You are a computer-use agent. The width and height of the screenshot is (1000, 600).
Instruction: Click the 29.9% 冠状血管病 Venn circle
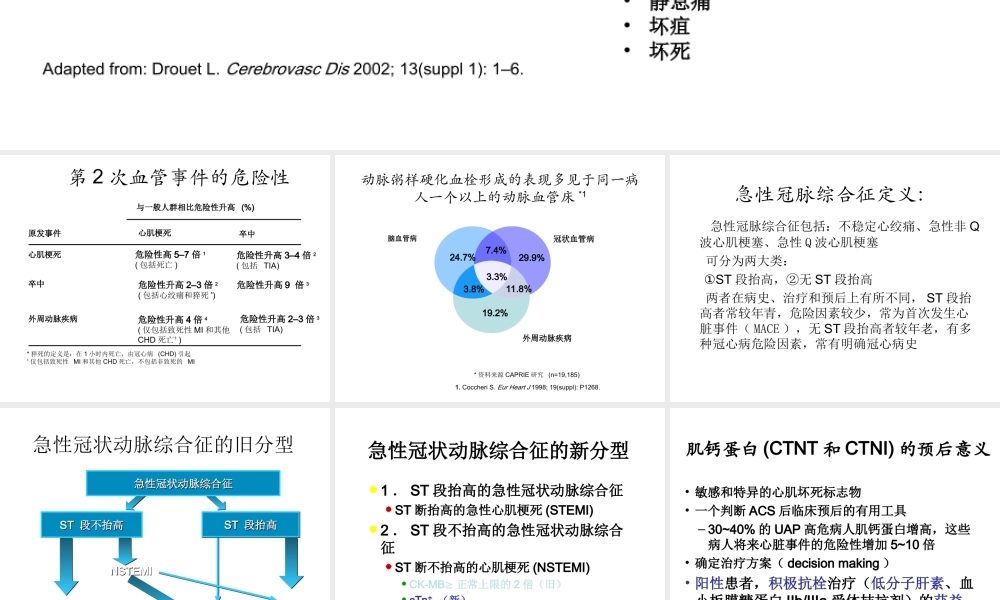point(532,258)
